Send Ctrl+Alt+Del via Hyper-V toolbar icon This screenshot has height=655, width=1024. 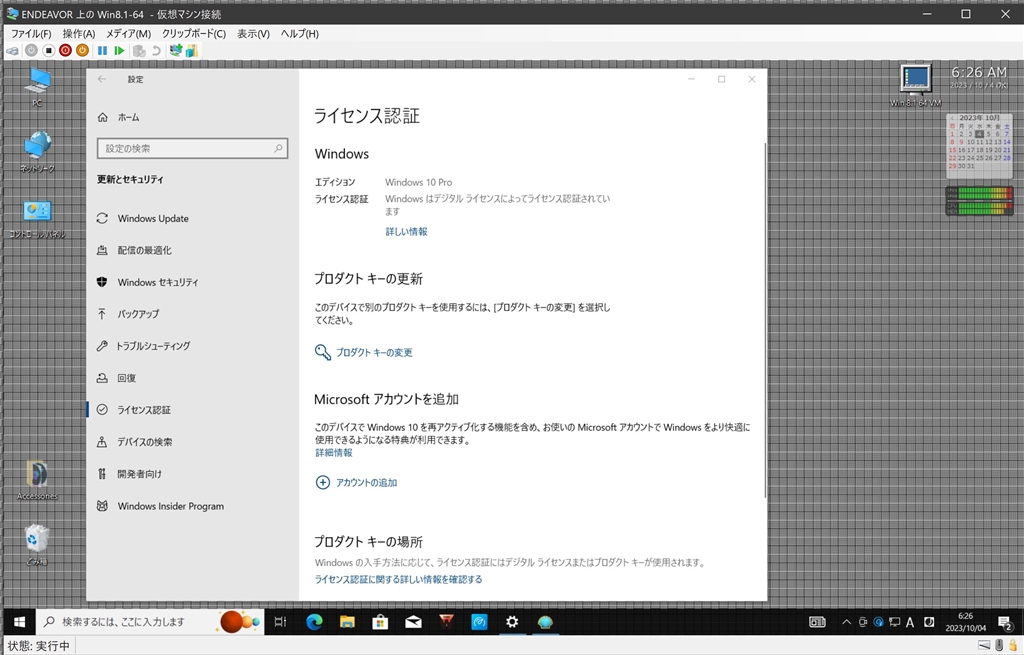click(12, 50)
